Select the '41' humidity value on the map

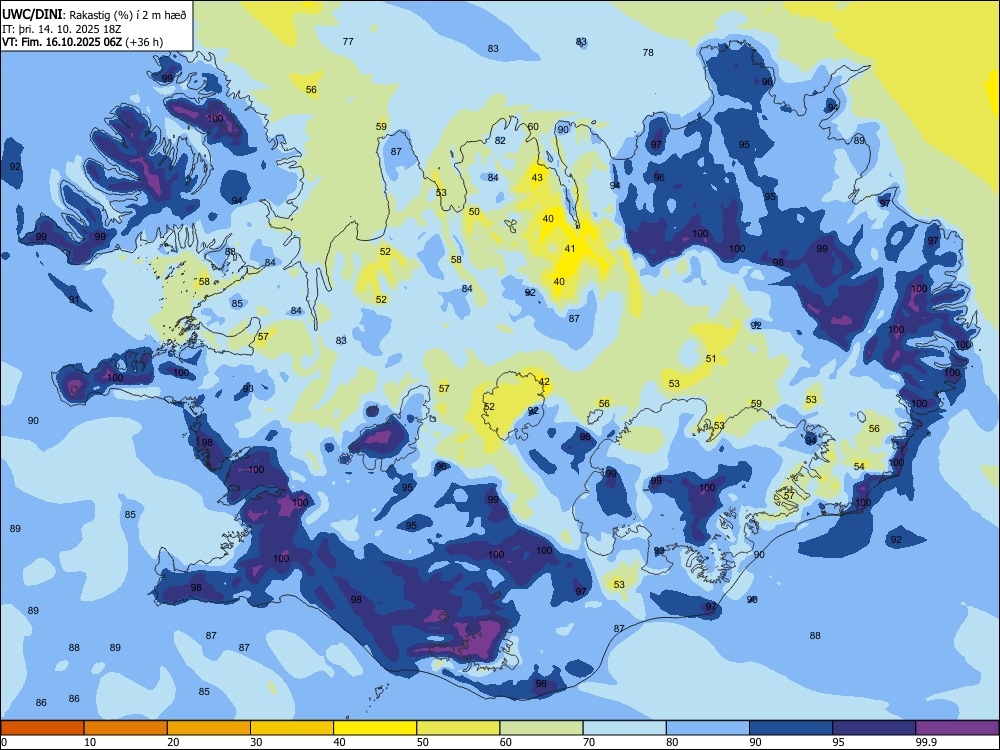pyautogui.click(x=570, y=249)
